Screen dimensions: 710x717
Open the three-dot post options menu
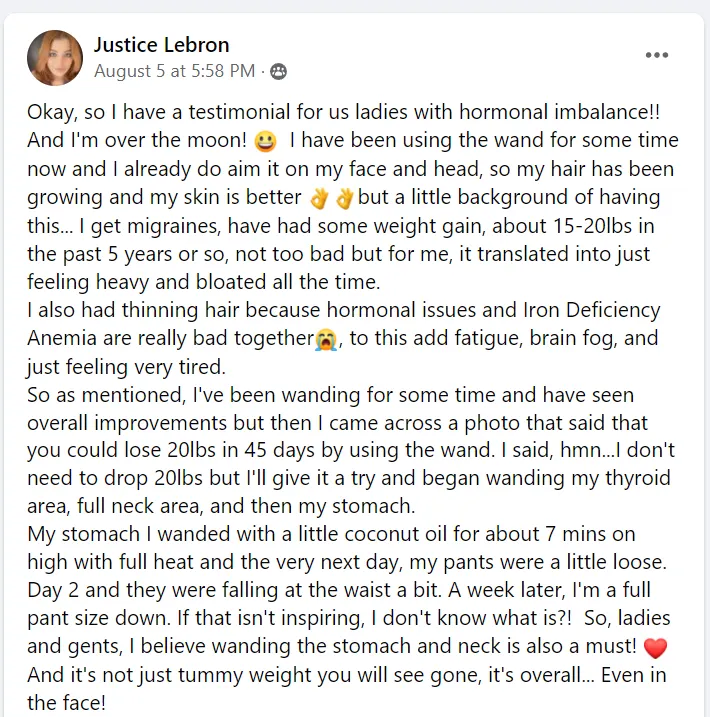click(x=656, y=56)
